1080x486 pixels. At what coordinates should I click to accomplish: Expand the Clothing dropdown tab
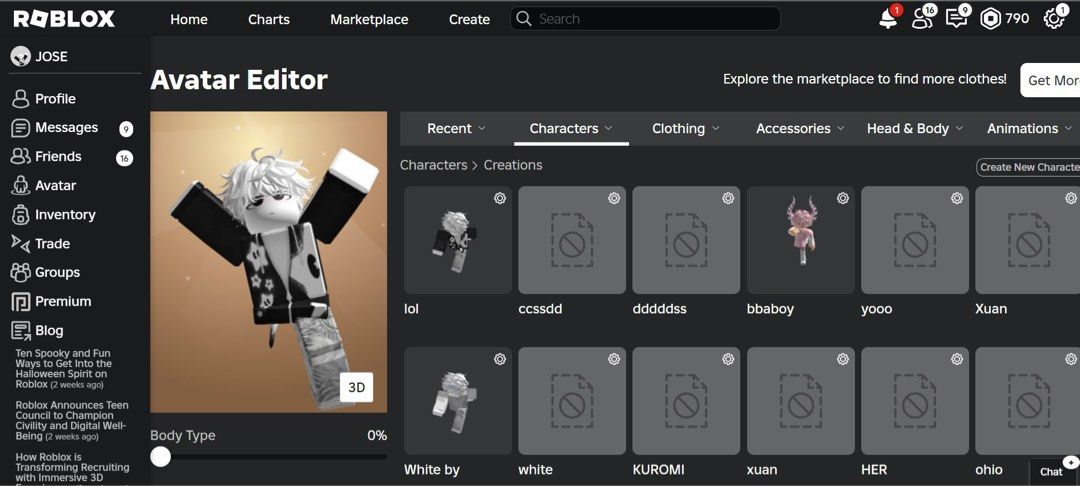coord(685,129)
